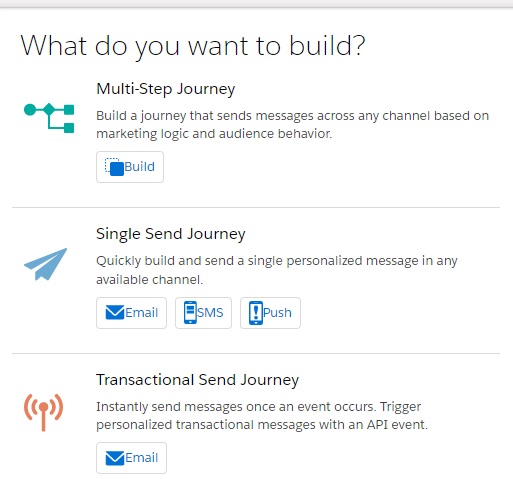Choose SMS under Single Send Journey
Image resolution: width=513 pixels, height=479 pixels.
point(203,313)
